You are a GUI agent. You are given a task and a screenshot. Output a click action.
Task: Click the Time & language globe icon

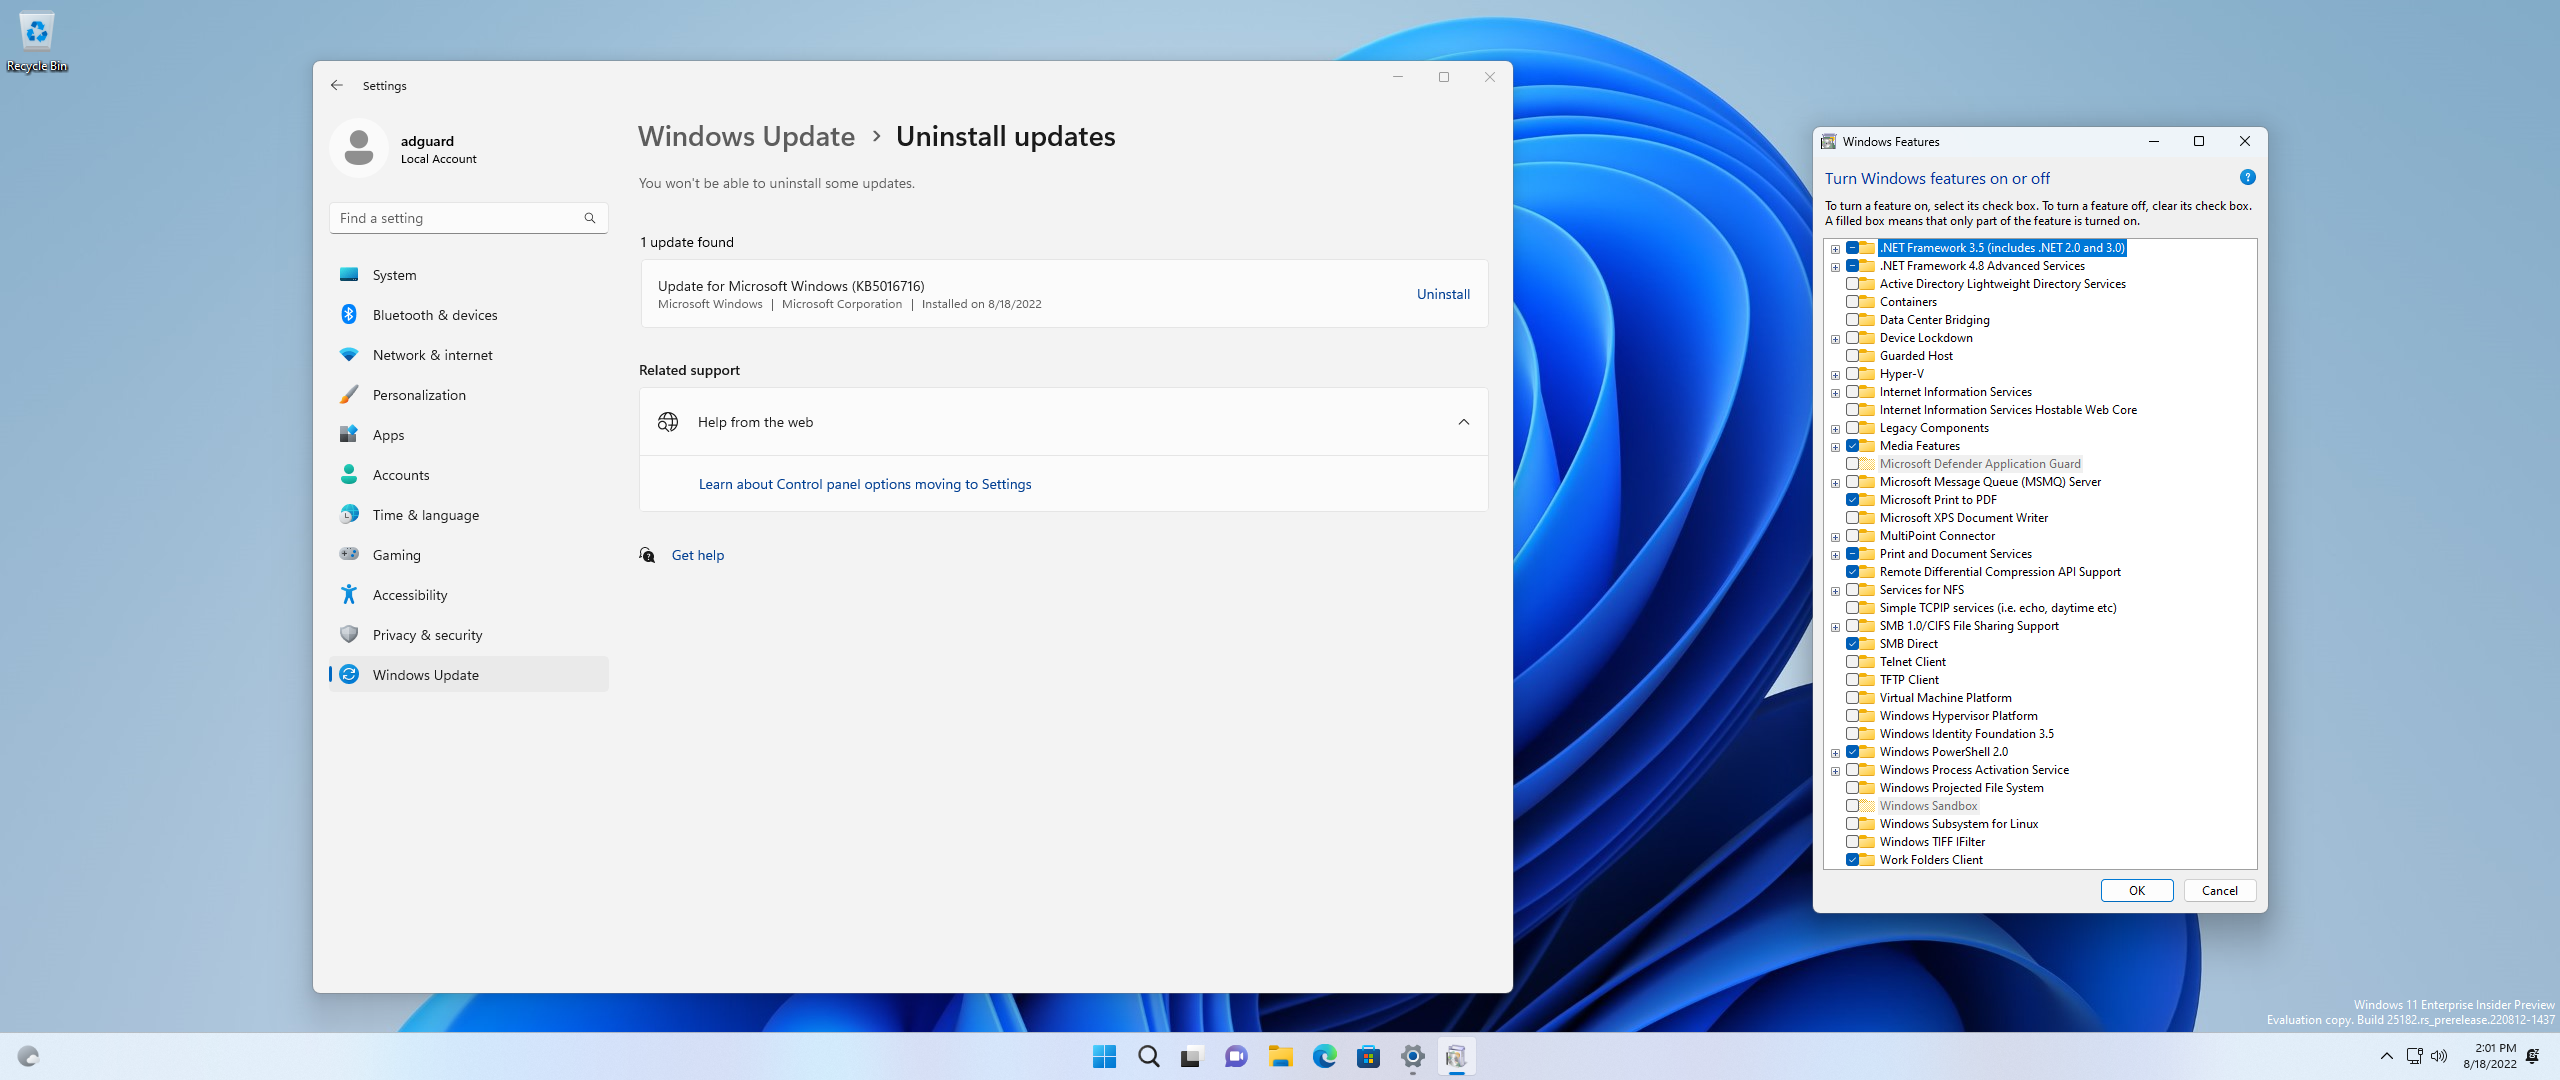(x=349, y=515)
